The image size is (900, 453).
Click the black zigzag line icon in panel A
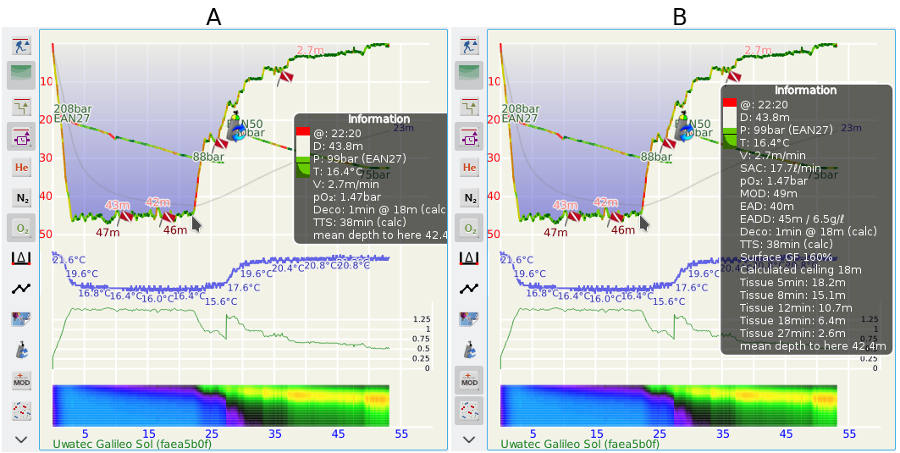coord(21,289)
